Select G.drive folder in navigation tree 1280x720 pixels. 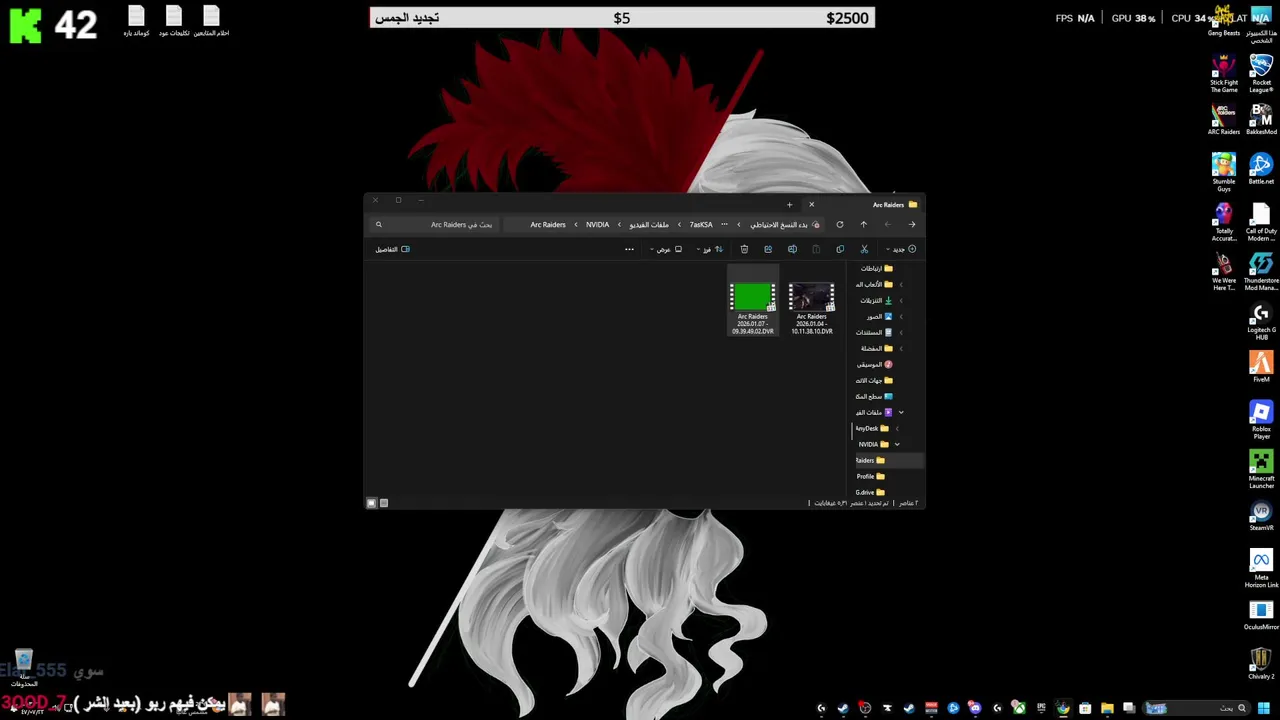point(870,492)
